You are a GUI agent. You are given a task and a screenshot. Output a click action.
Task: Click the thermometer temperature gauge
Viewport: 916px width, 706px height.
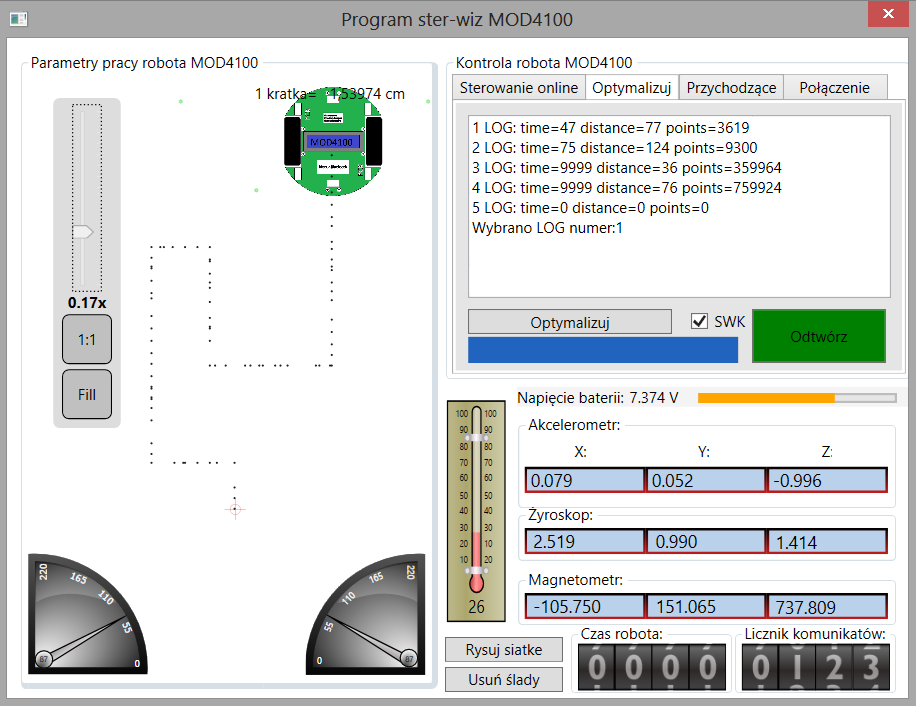coord(476,510)
